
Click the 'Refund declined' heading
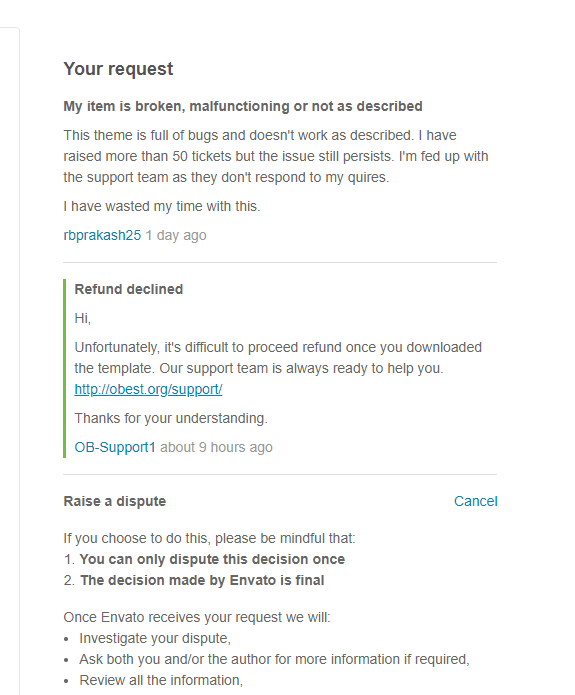pos(129,289)
